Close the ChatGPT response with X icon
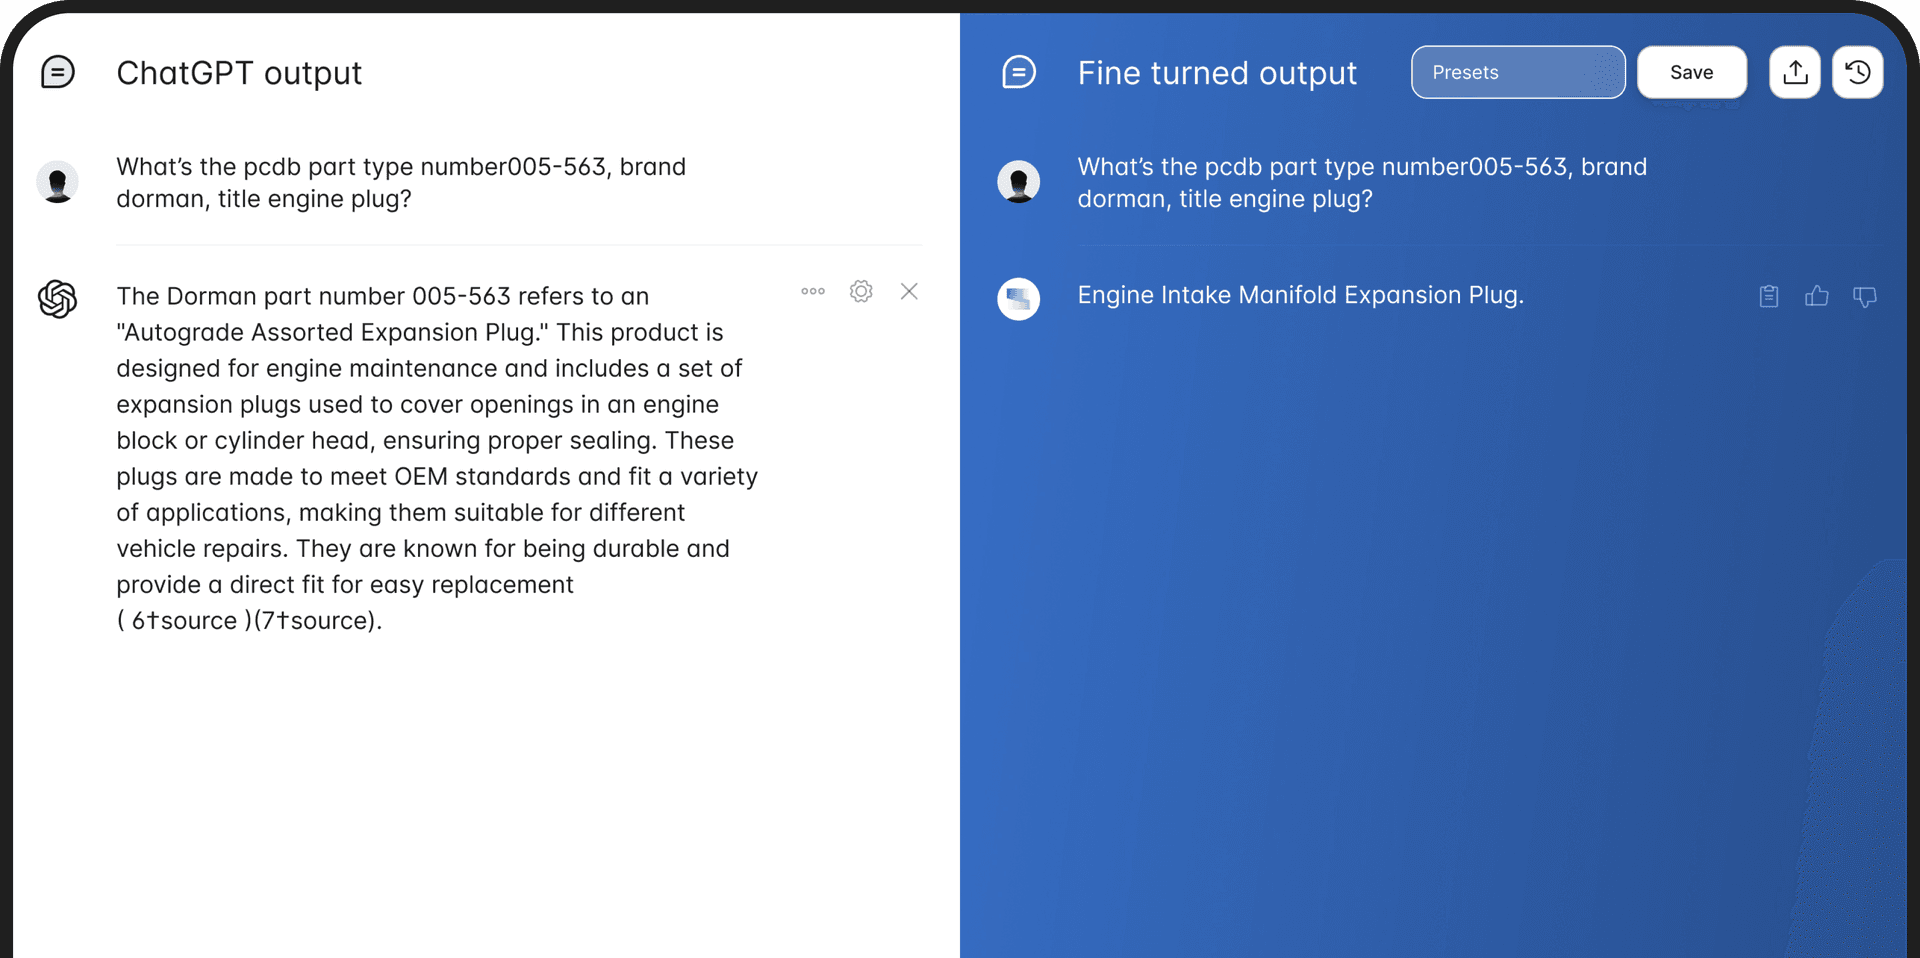 click(x=909, y=291)
